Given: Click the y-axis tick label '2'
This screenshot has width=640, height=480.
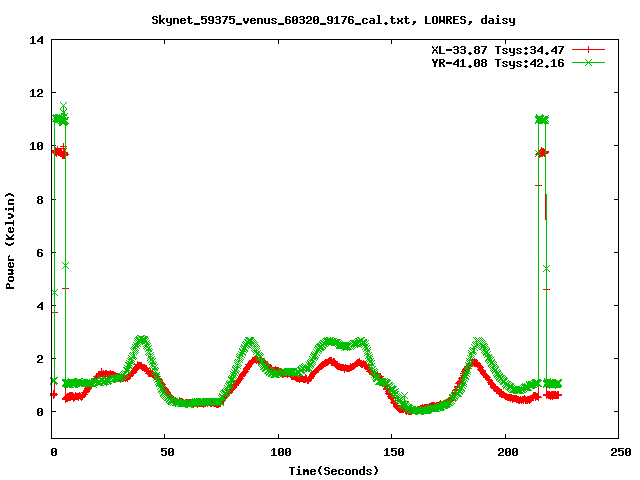Looking at the screenshot, I should pyautogui.click(x=40, y=359).
